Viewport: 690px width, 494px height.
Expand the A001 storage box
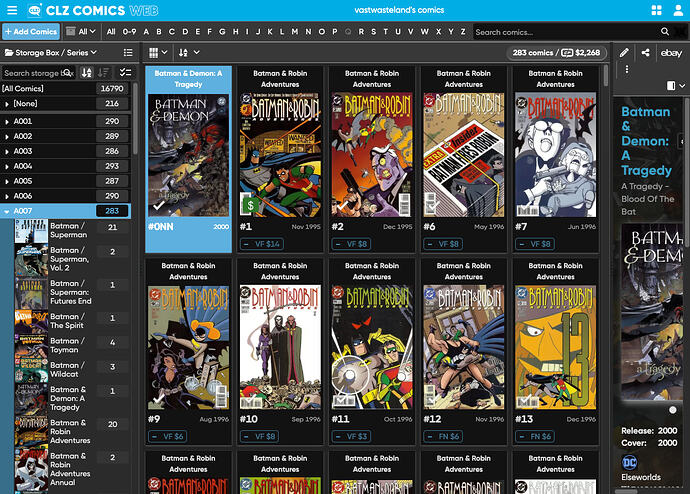pyautogui.click(x=7, y=121)
